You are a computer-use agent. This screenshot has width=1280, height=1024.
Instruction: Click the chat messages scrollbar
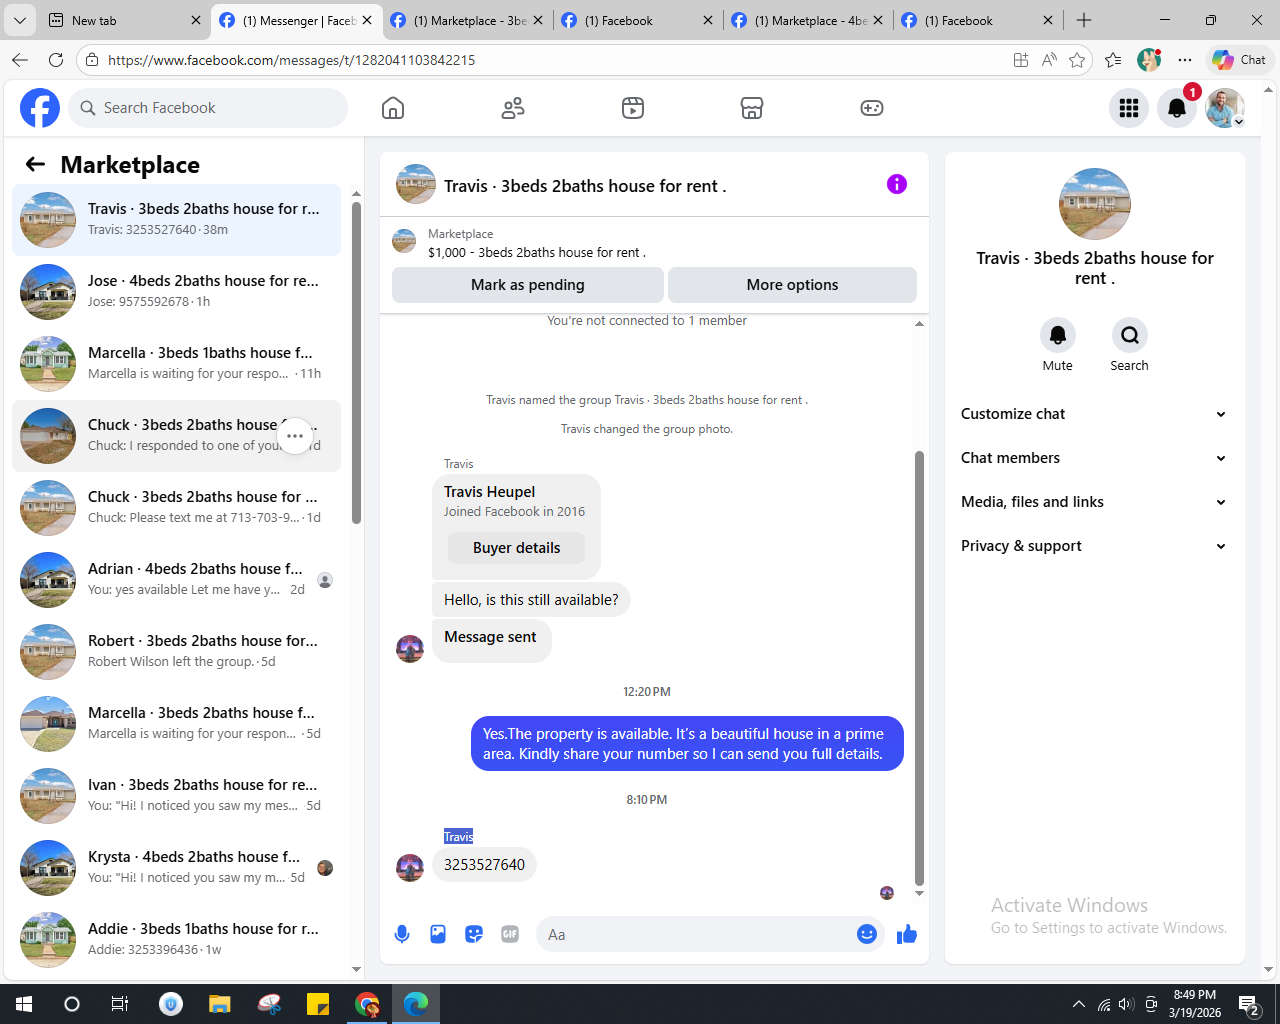tap(919, 667)
